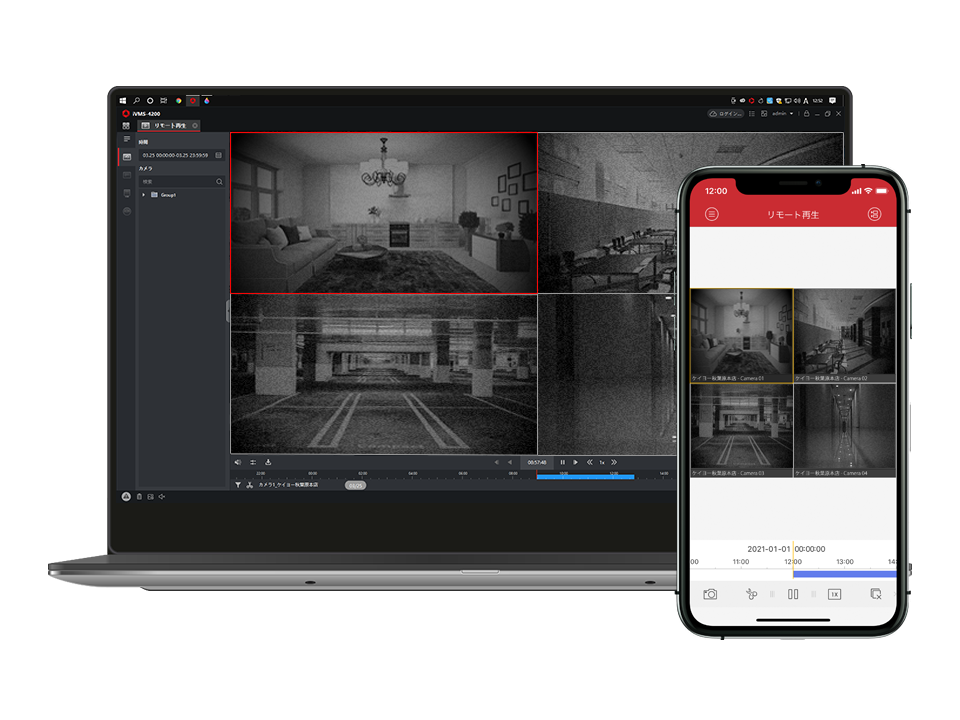Click the 03/25 date badge on timeline
960x720 pixels.
(x=356, y=486)
